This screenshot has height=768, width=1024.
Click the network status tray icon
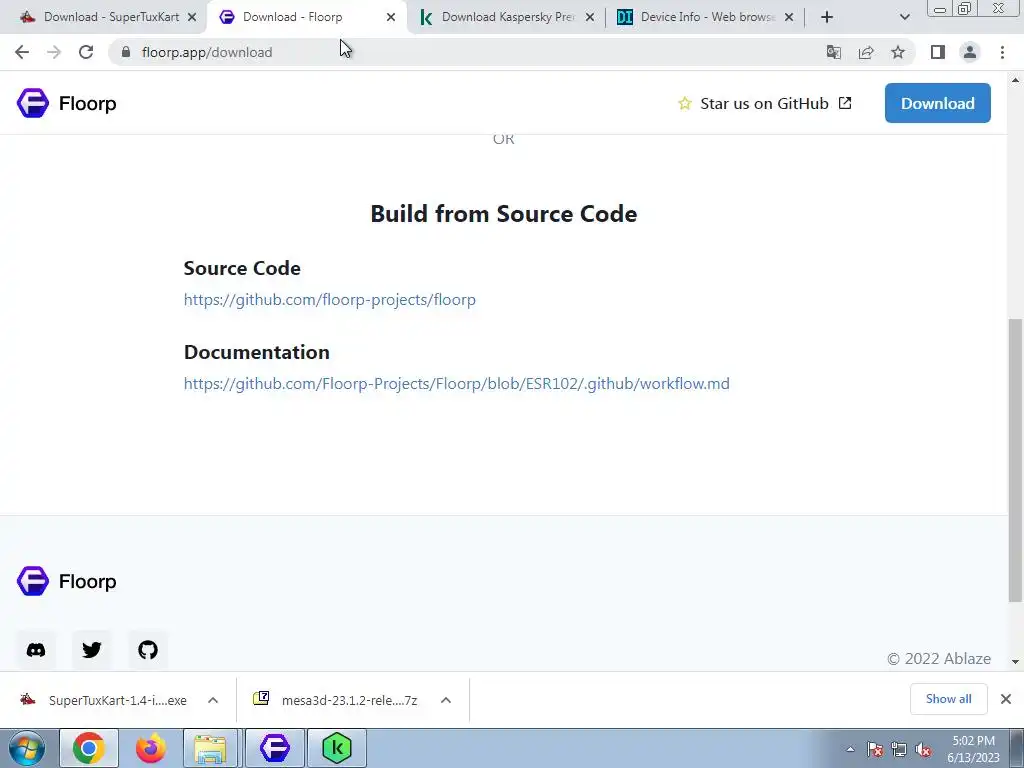point(899,750)
